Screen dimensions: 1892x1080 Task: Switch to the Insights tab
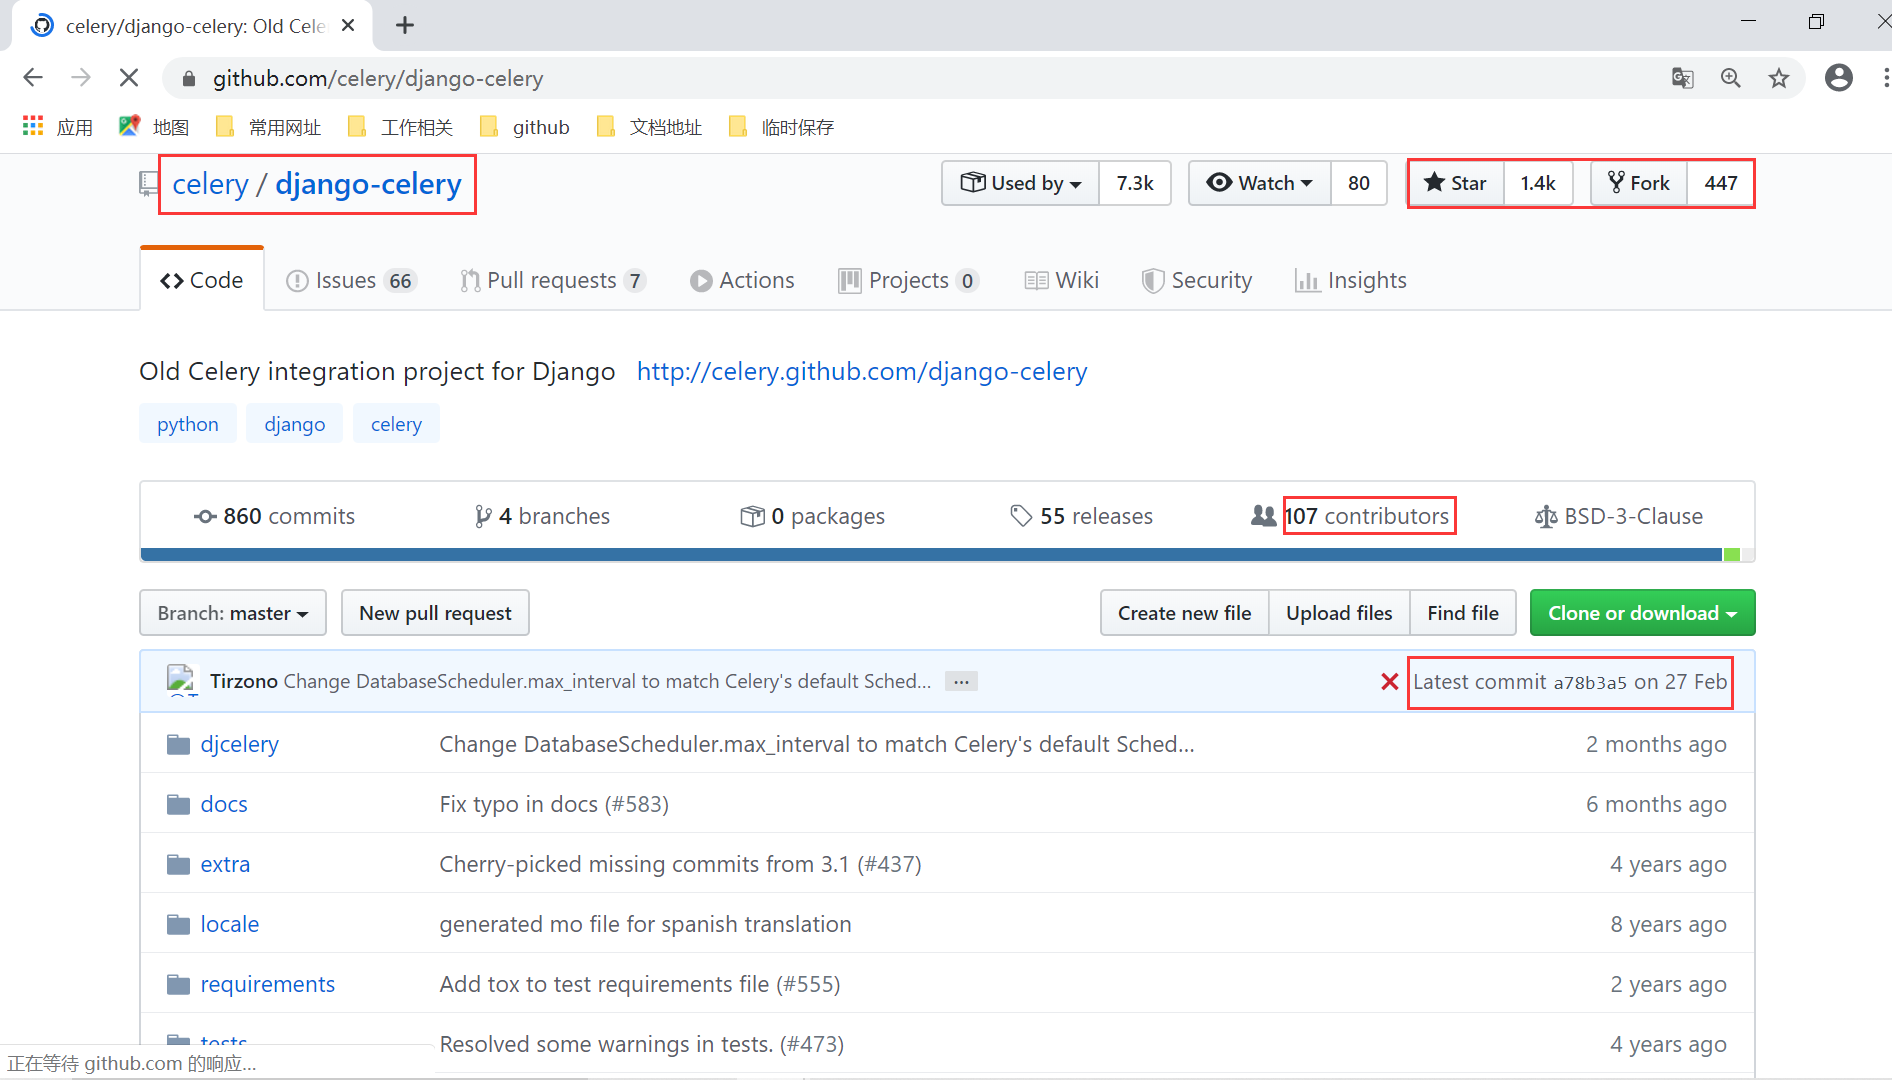[1350, 280]
